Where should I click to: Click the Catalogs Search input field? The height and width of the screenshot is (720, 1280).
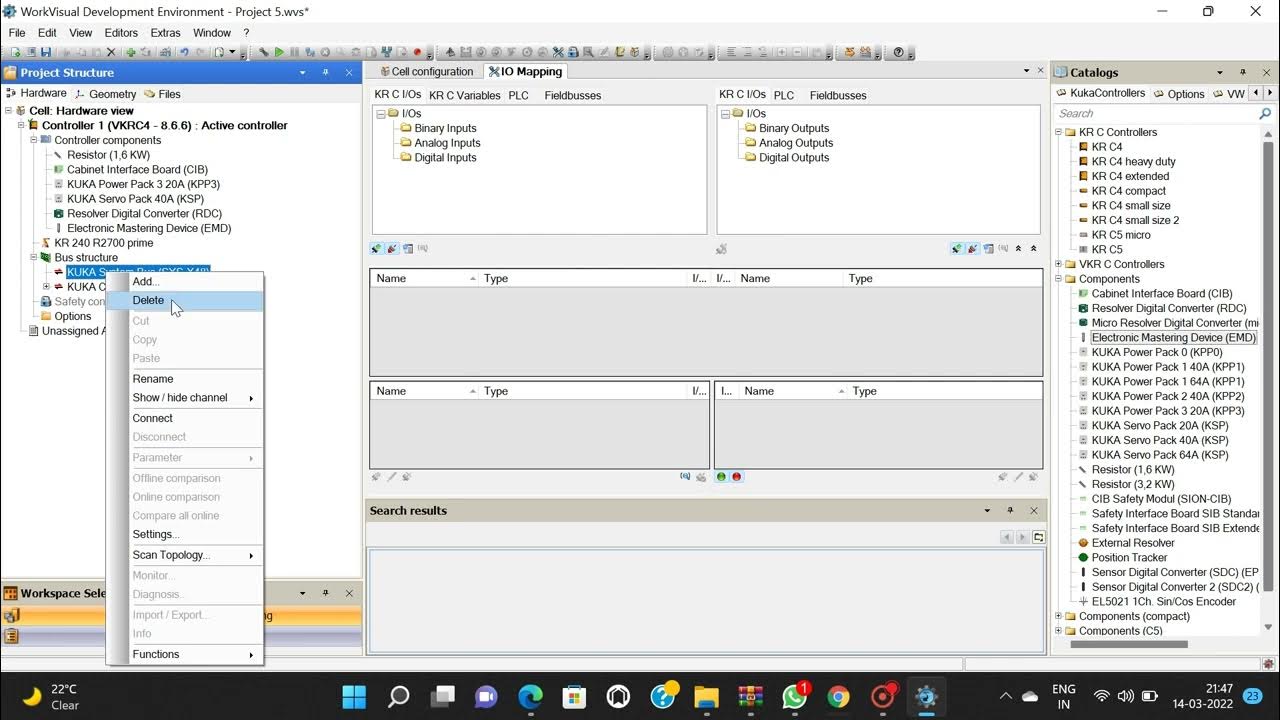pos(1155,114)
